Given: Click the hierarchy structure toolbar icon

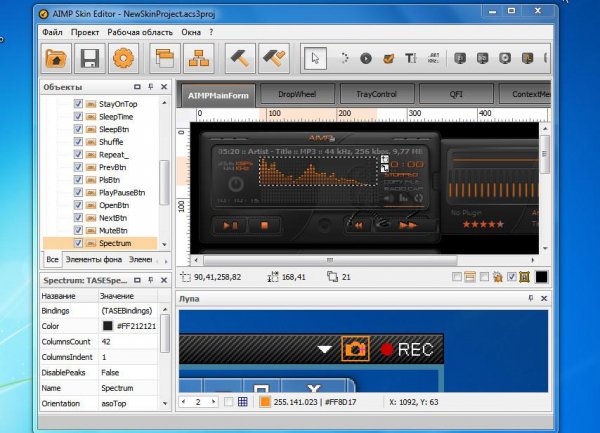Looking at the screenshot, I should (x=199, y=59).
